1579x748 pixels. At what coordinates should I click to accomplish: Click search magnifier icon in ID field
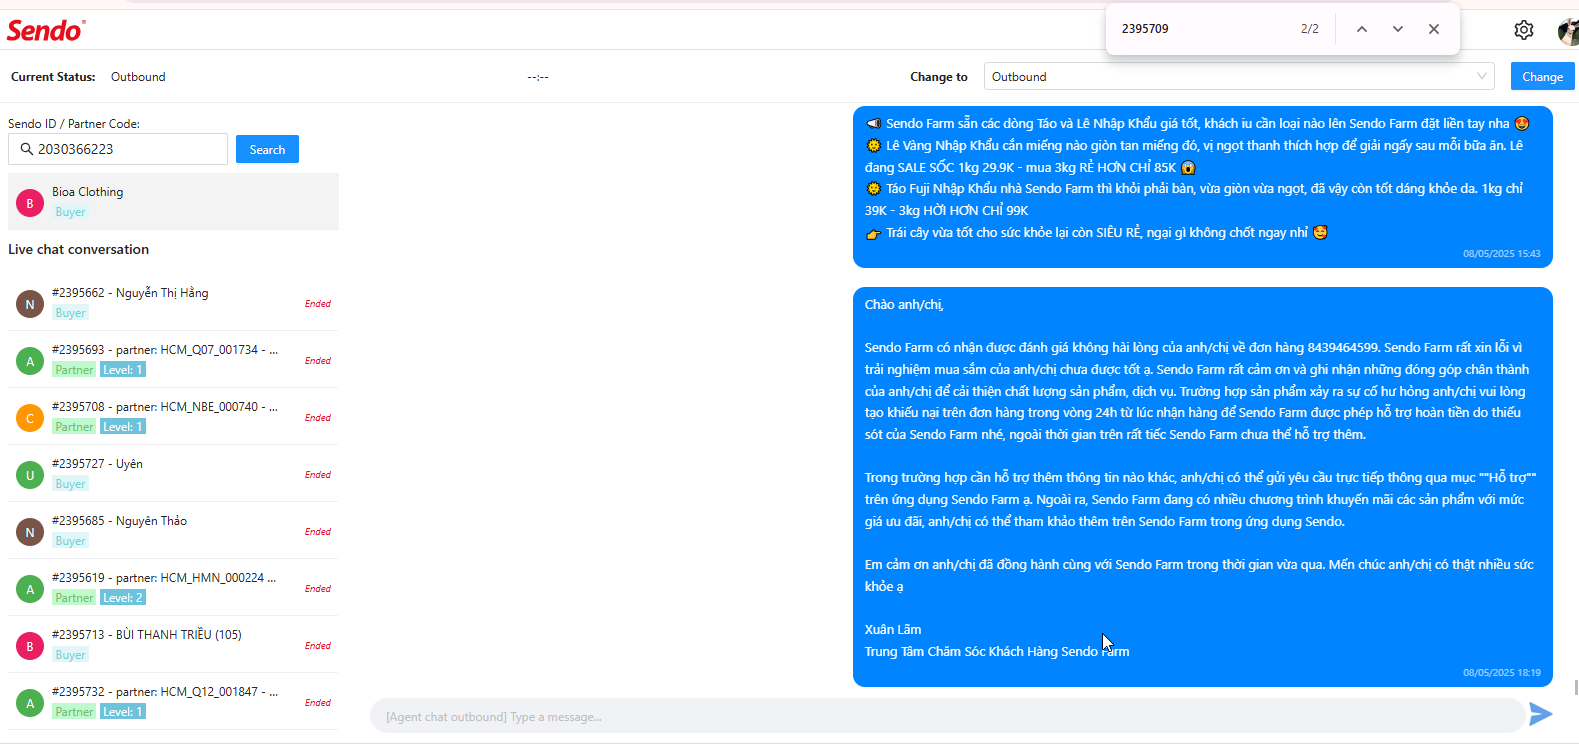coord(27,149)
